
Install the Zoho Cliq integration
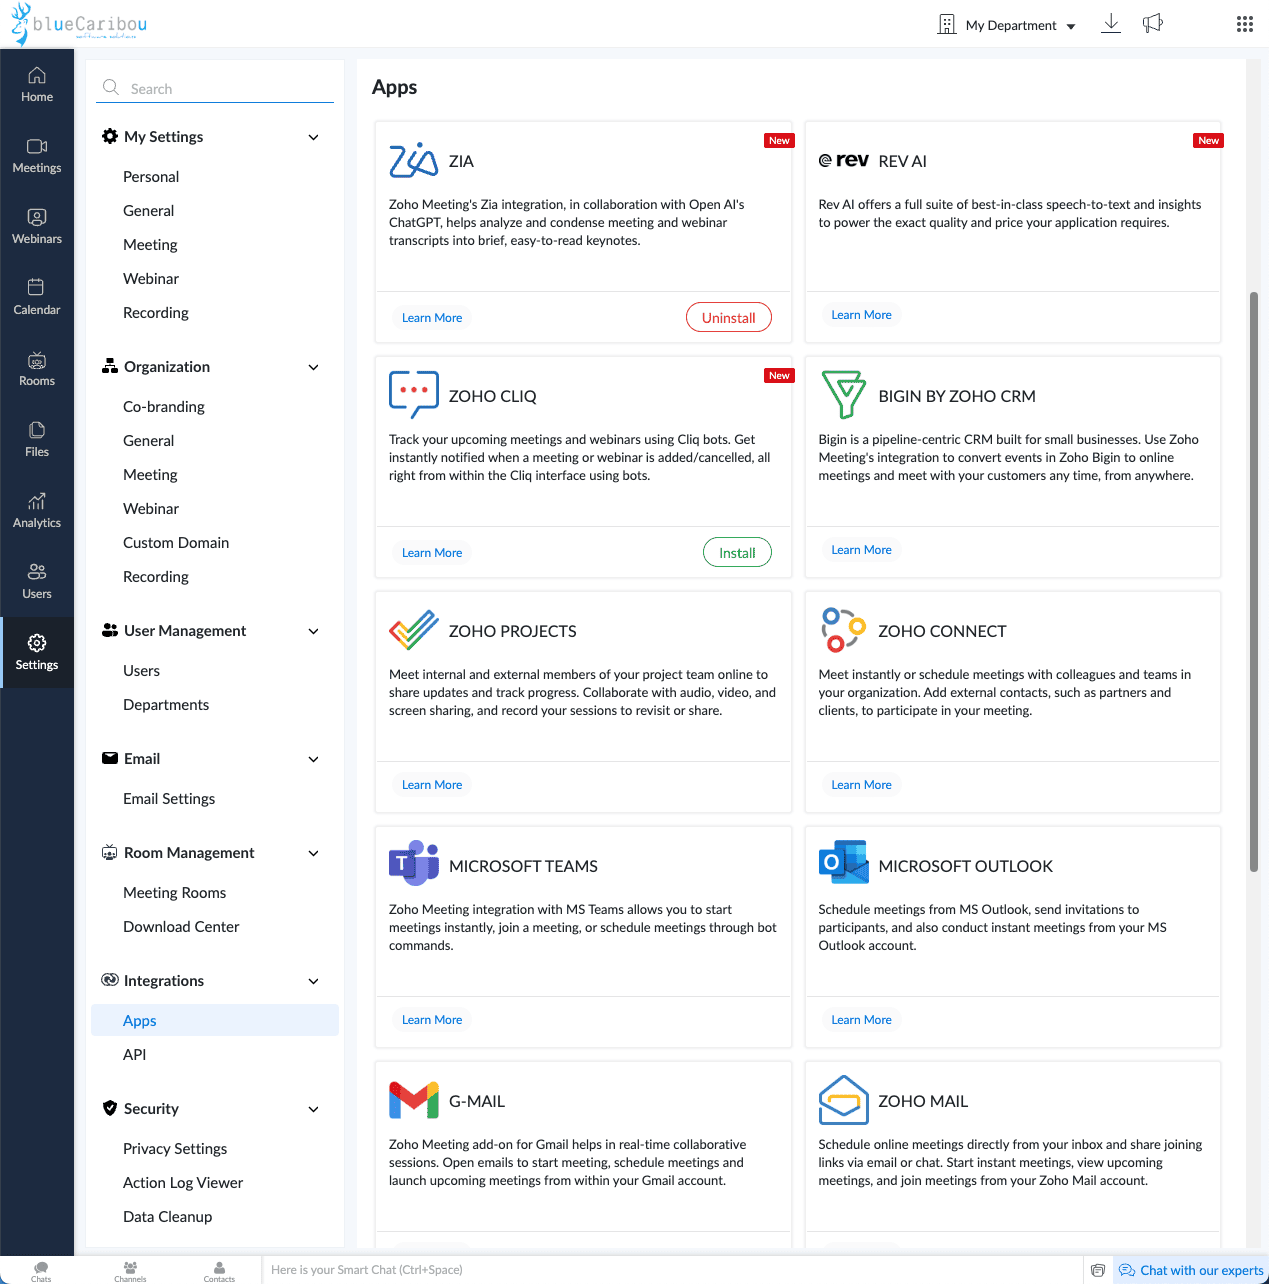[737, 552]
